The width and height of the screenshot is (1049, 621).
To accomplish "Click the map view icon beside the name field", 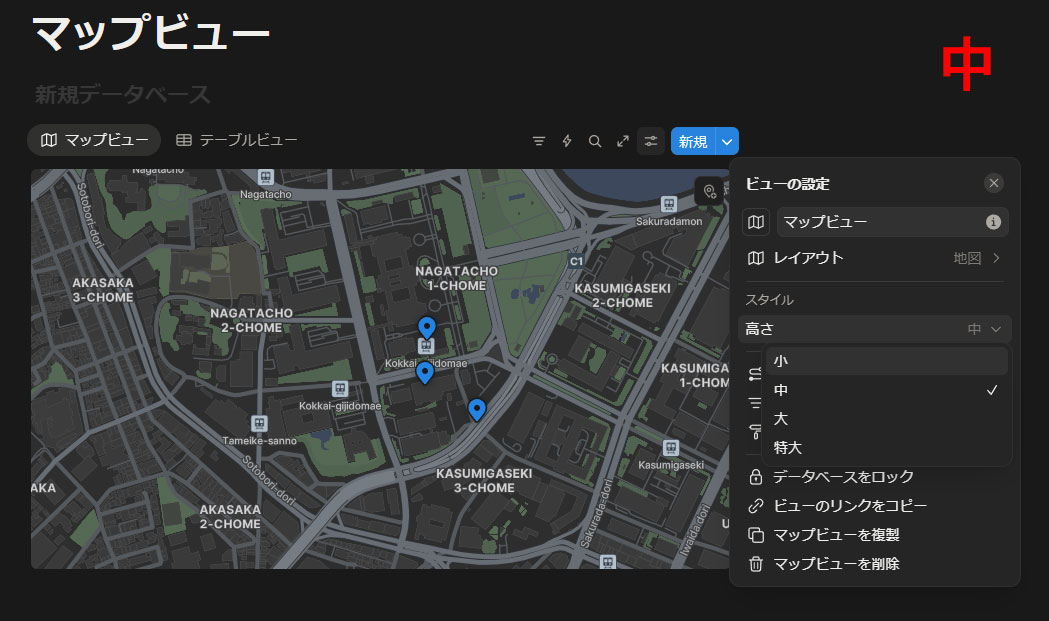I will [x=756, y=222].
